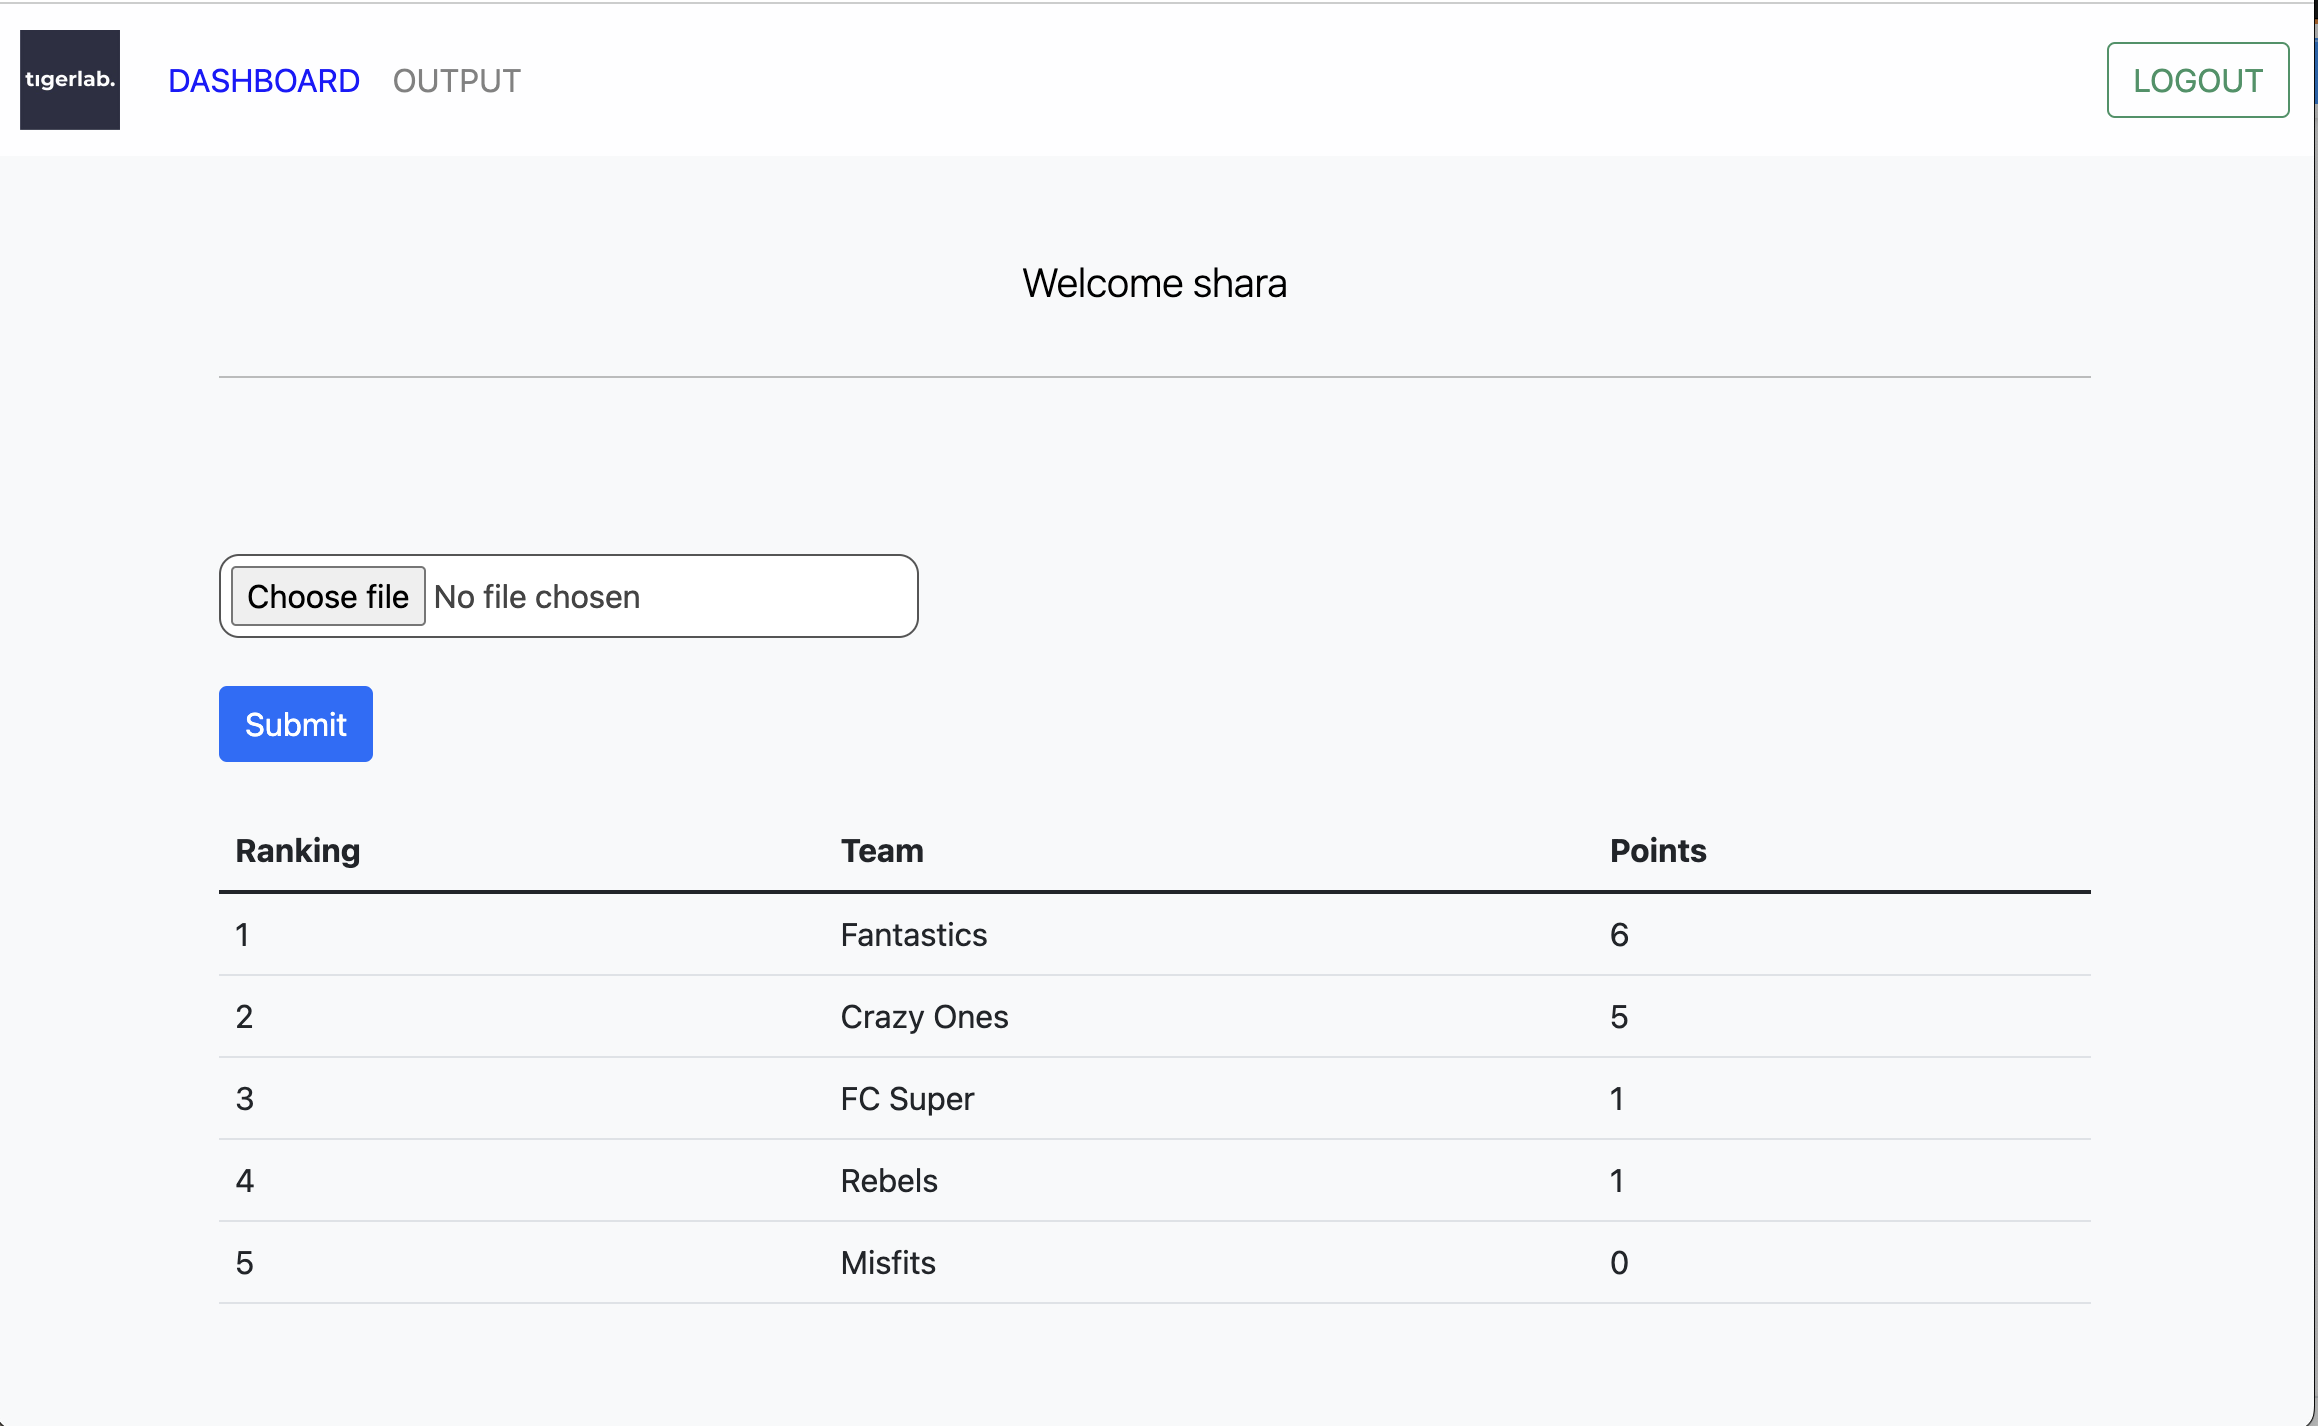Switch to the Output nav tab
Viewport: 2318px width, 1426px height.
pyautogui.click(x=456, y=81)
